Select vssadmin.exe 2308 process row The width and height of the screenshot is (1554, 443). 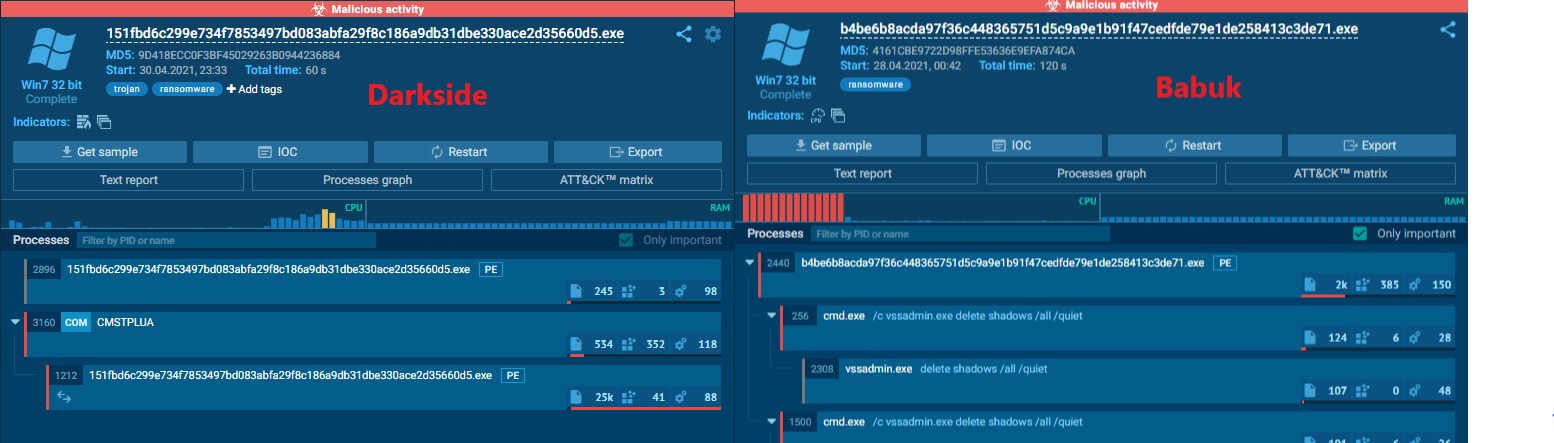(x=1128, y=380)
